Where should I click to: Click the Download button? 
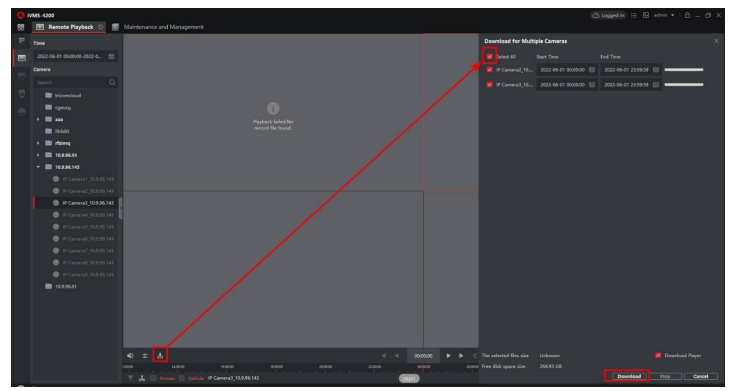coord(628,376)
